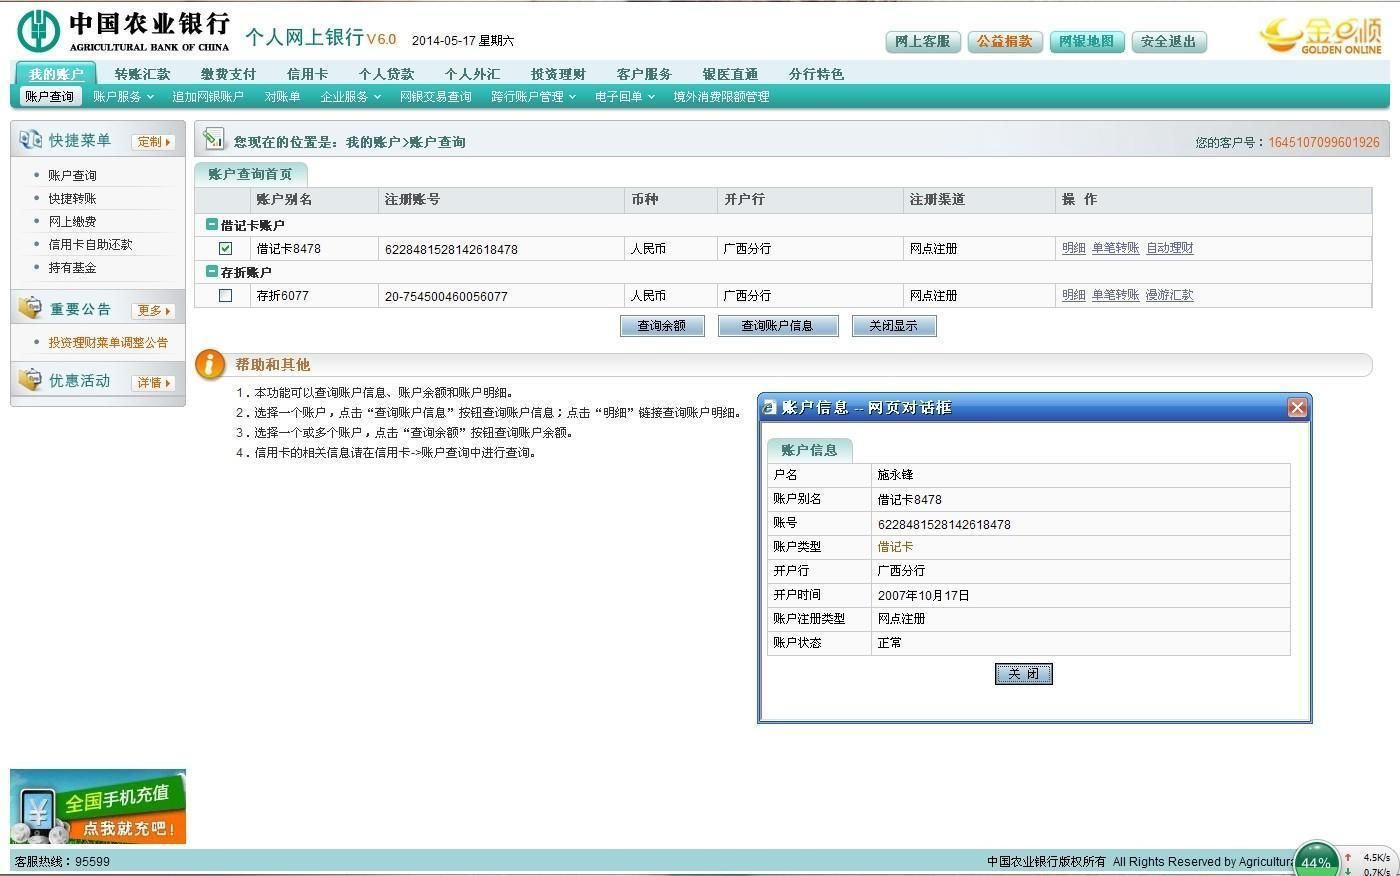Image resolution: width=1400 pixels, height=876 pixels.
Task: Collapse the 存折账户 group
Action: click(x=212, y=272)
